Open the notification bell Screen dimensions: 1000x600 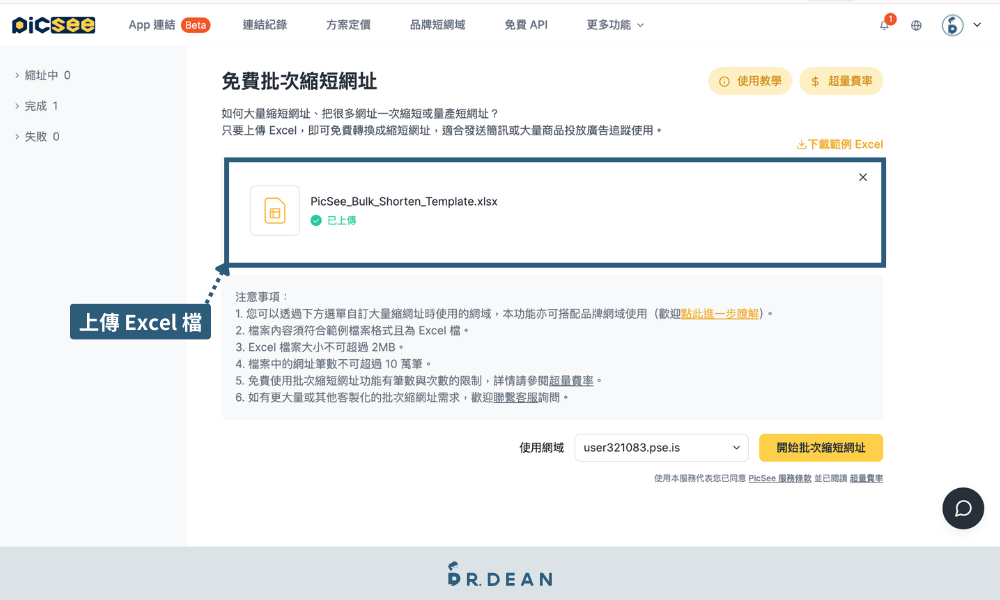coord(885,25)
